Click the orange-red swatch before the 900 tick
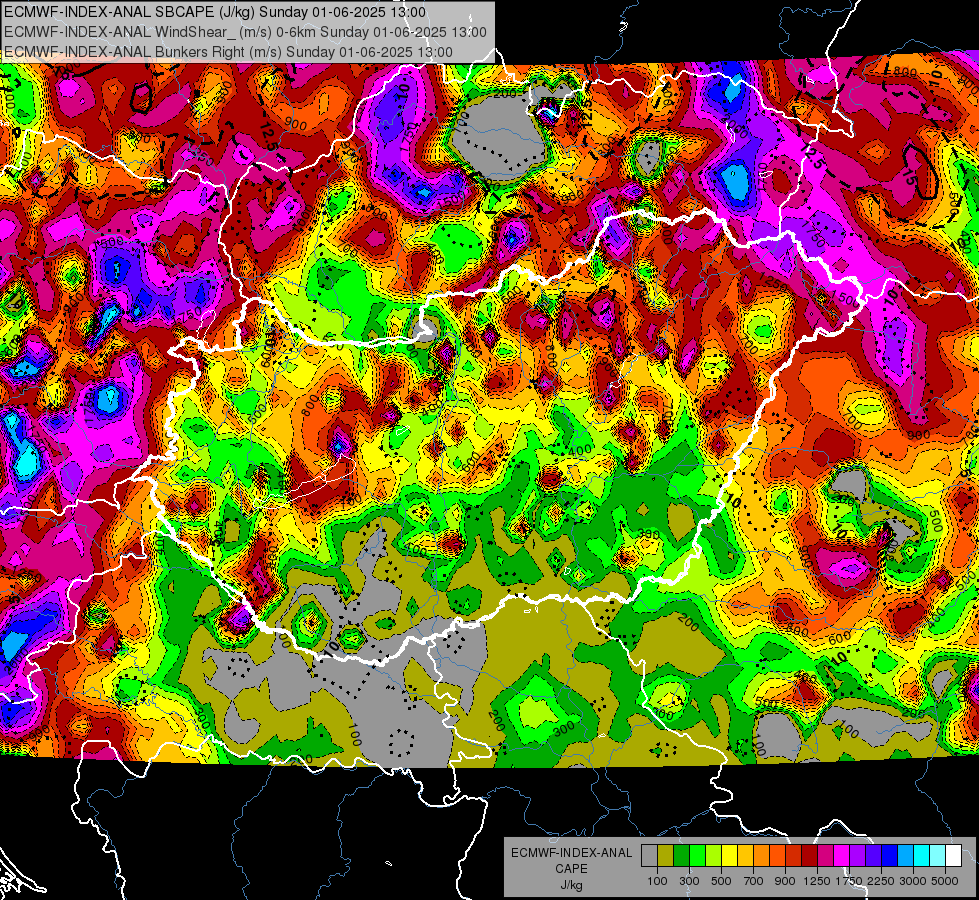This screenshot has height=900, width=979. point(777,856)
